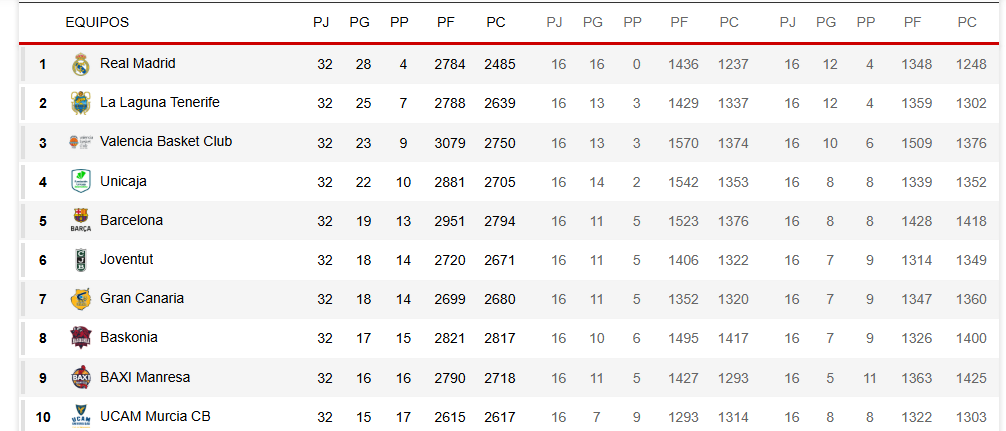Click the first bold PG column header

point(359,22)
